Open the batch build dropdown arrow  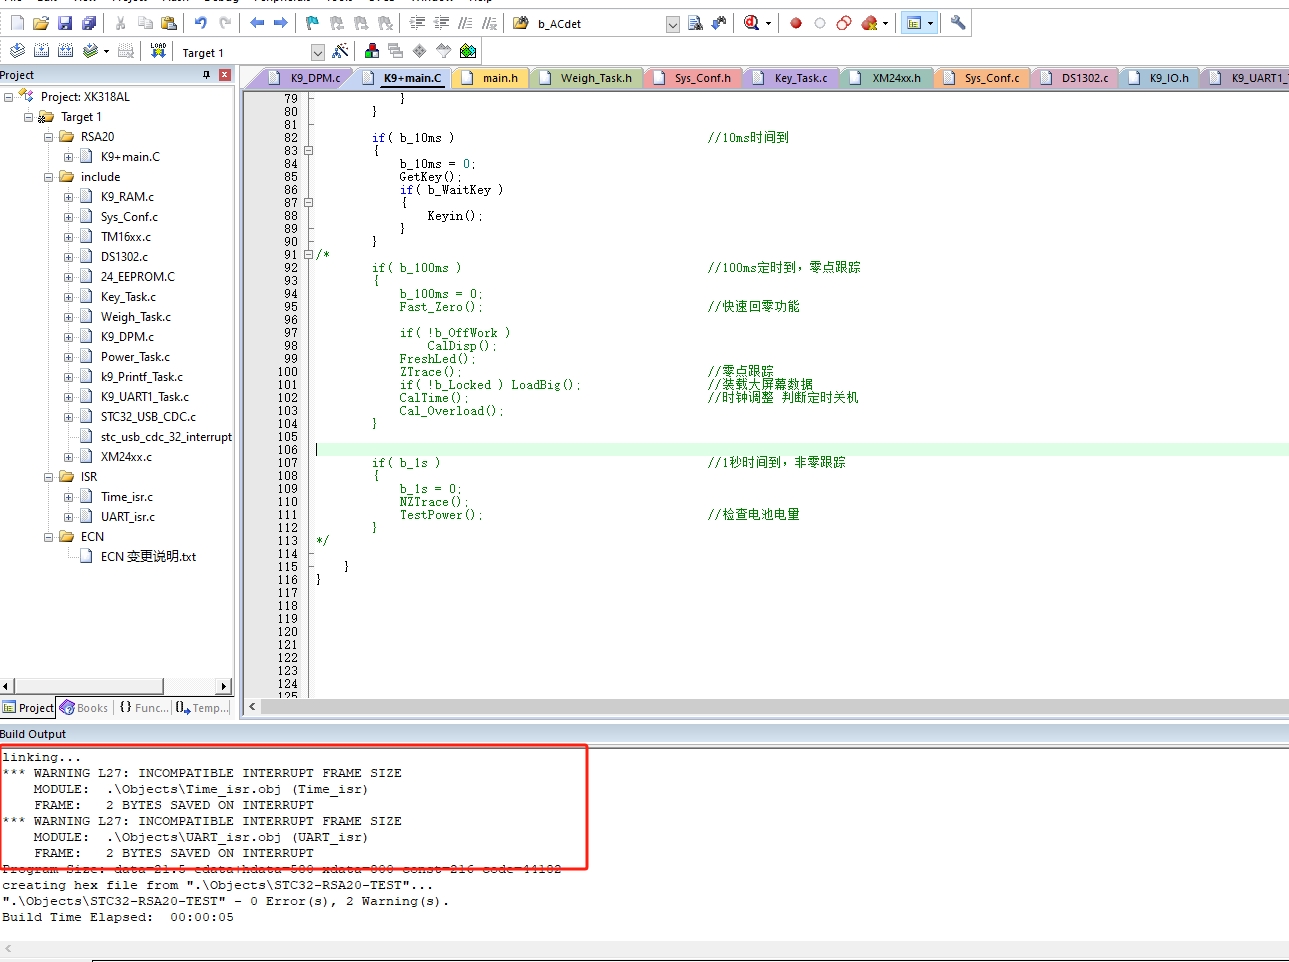point(106,51)
